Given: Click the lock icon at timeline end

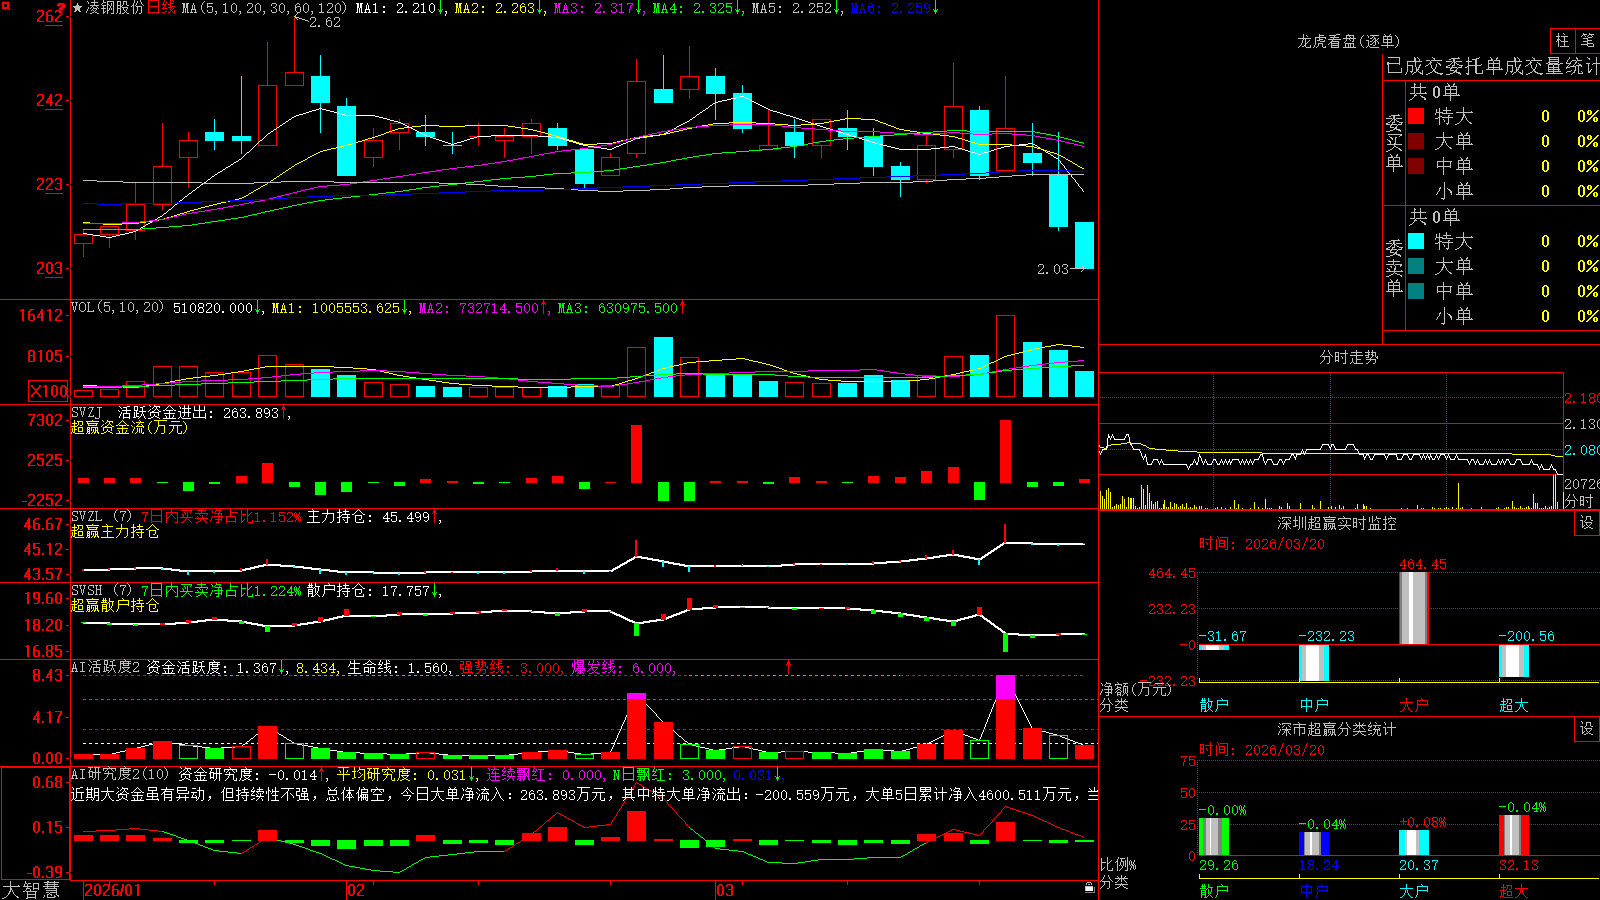Looking at the screenshot, I should pyautogui.click(x=1090, y=888).
